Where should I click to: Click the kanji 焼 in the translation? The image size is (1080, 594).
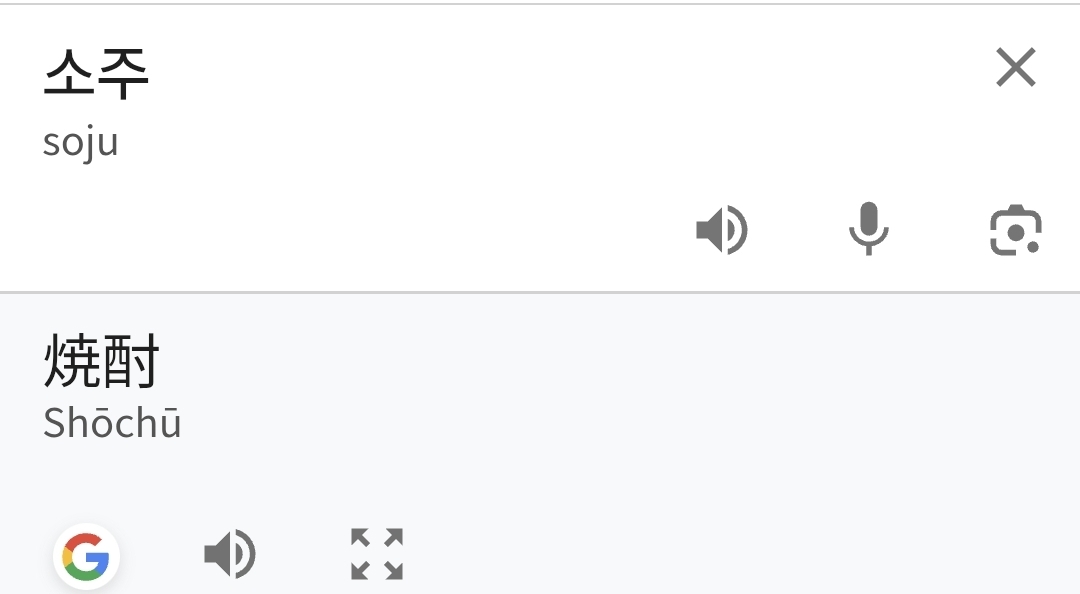coord(72,362)
